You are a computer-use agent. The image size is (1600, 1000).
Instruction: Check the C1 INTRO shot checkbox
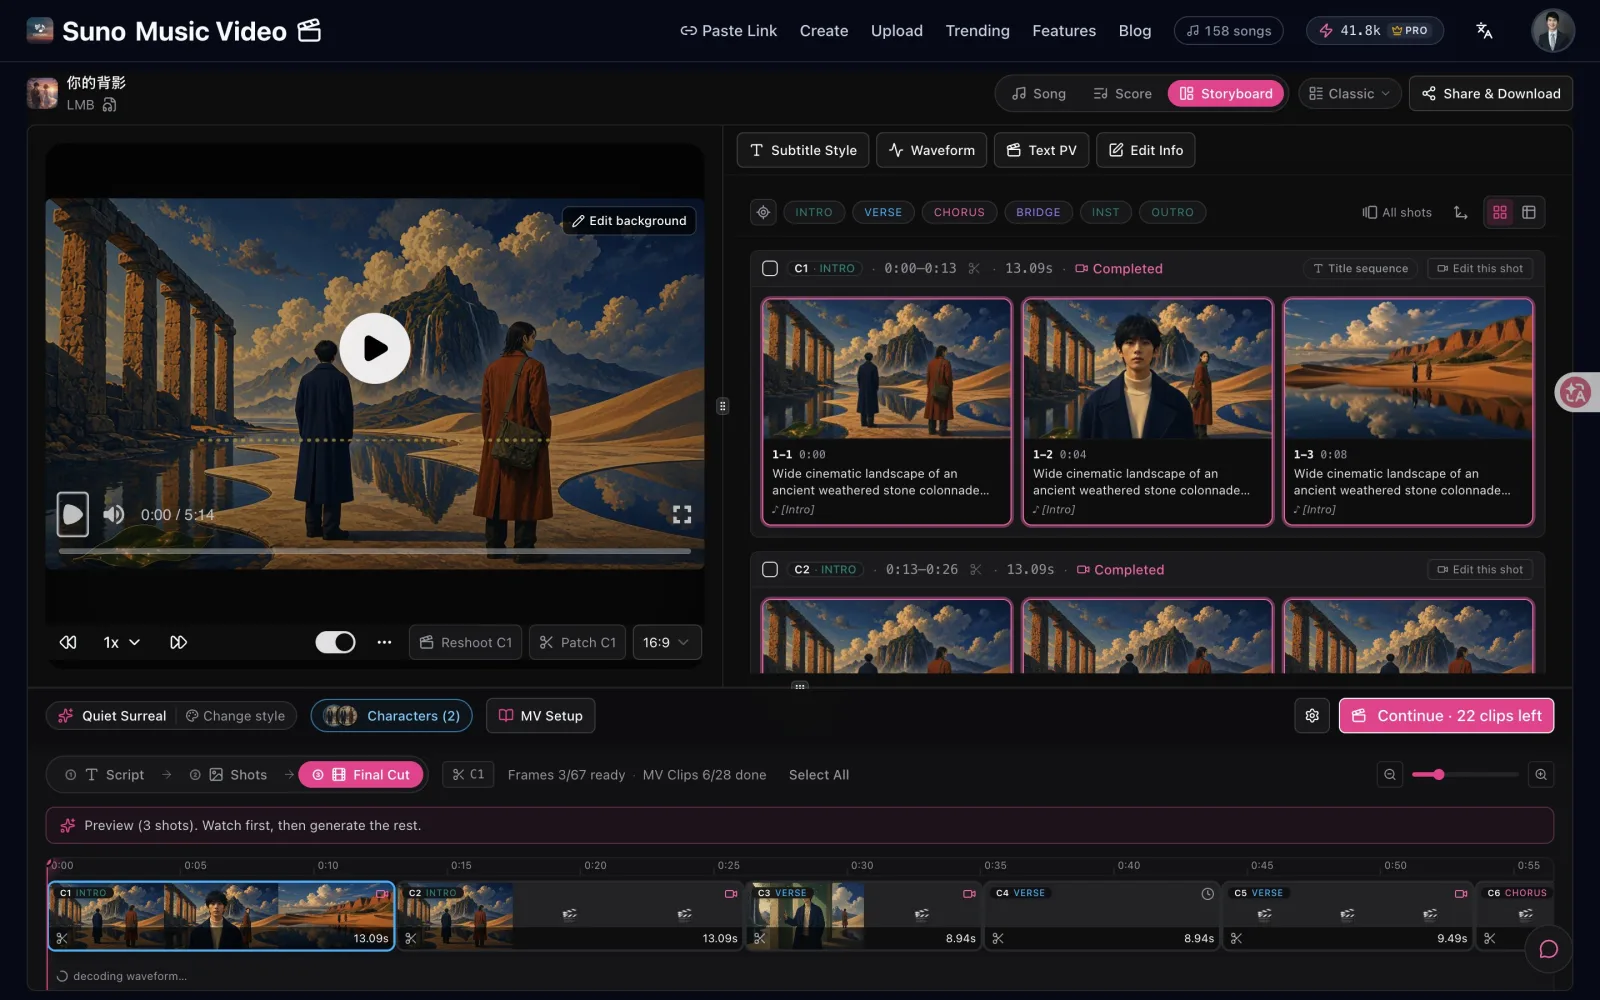coord(770,268)
